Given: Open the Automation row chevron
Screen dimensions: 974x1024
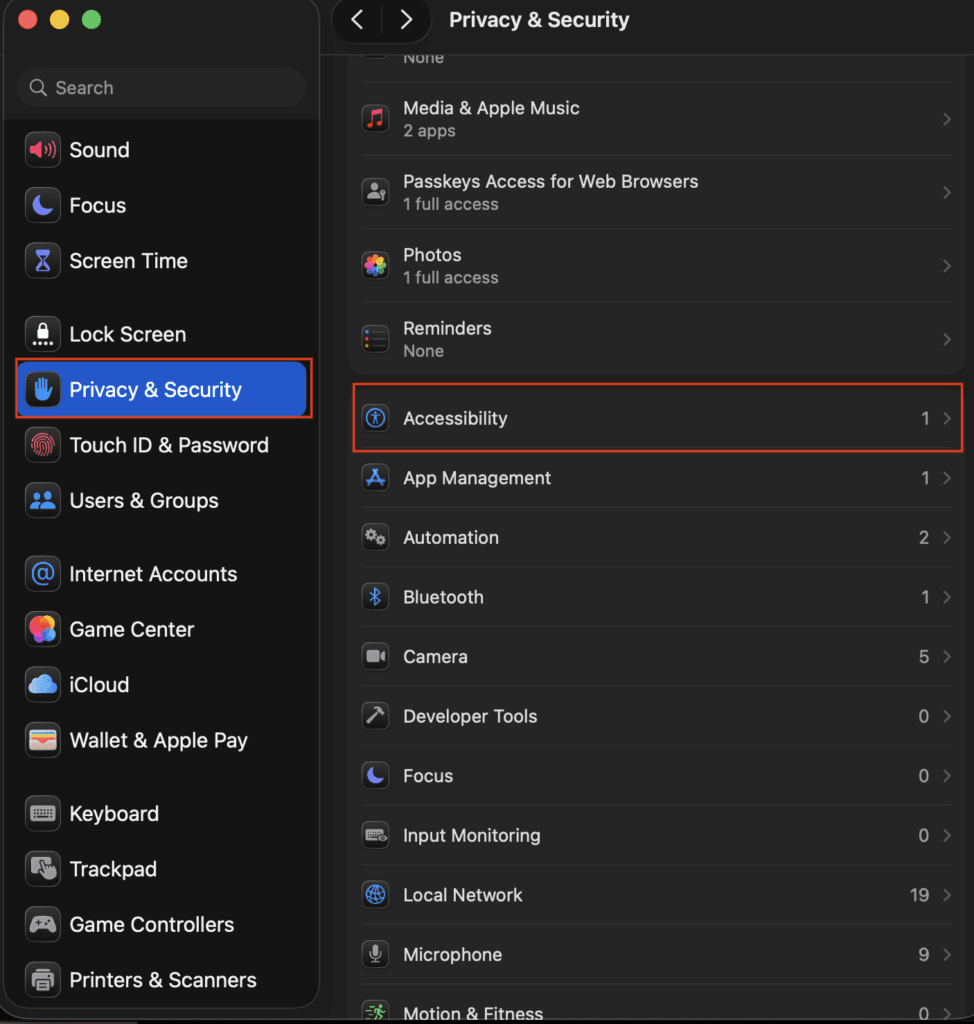Looking at the screenshot, I should tap(947, 537).
